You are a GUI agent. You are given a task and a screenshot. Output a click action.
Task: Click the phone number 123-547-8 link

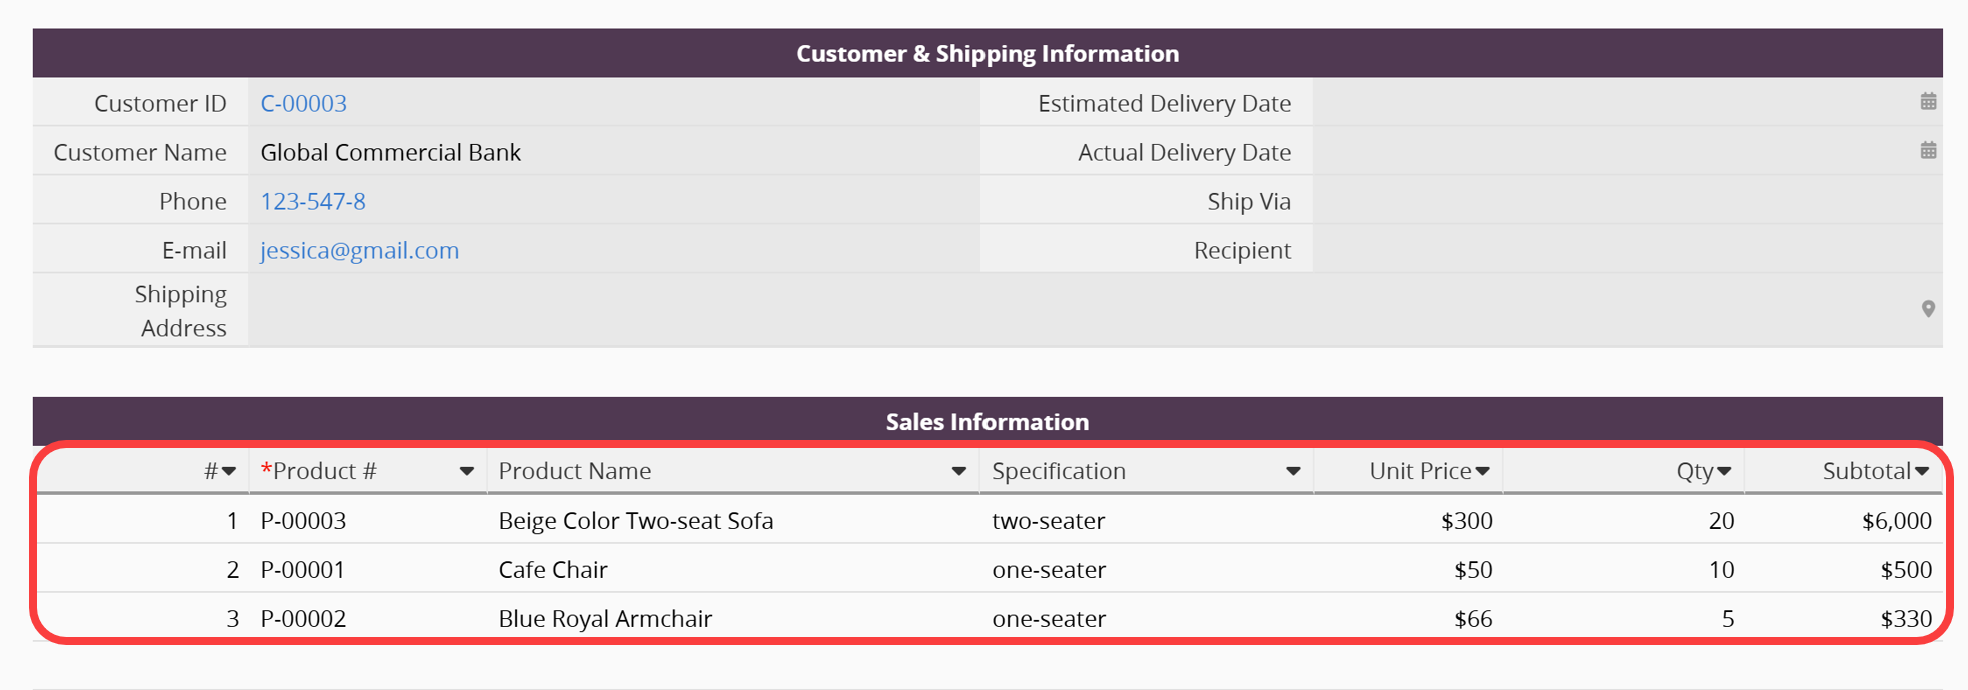click(313, 201)
